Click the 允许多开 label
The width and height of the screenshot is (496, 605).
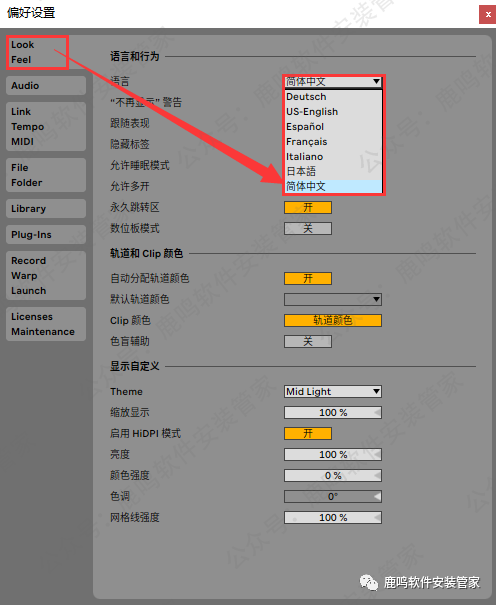130,186
